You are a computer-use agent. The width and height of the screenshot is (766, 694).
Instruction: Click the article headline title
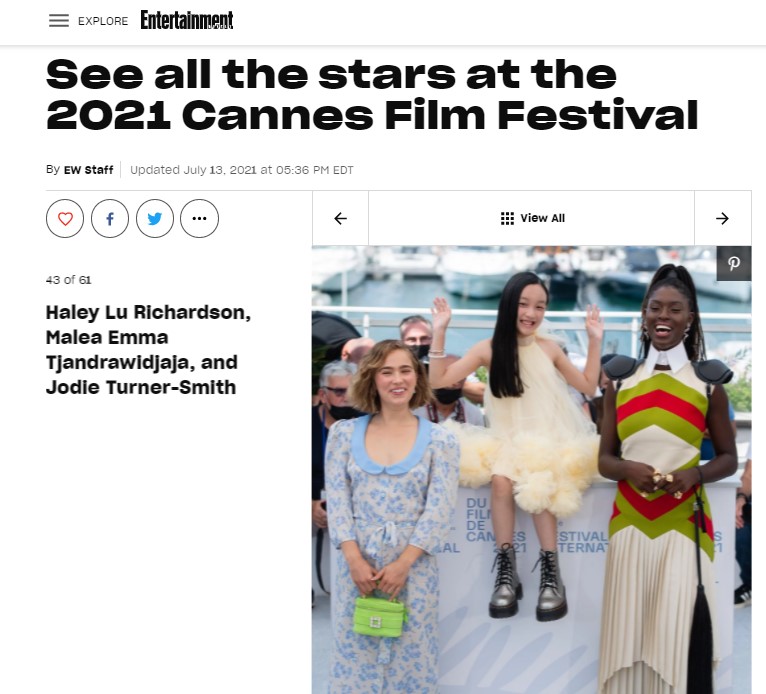pyautogui.click(x=372, y=95)
